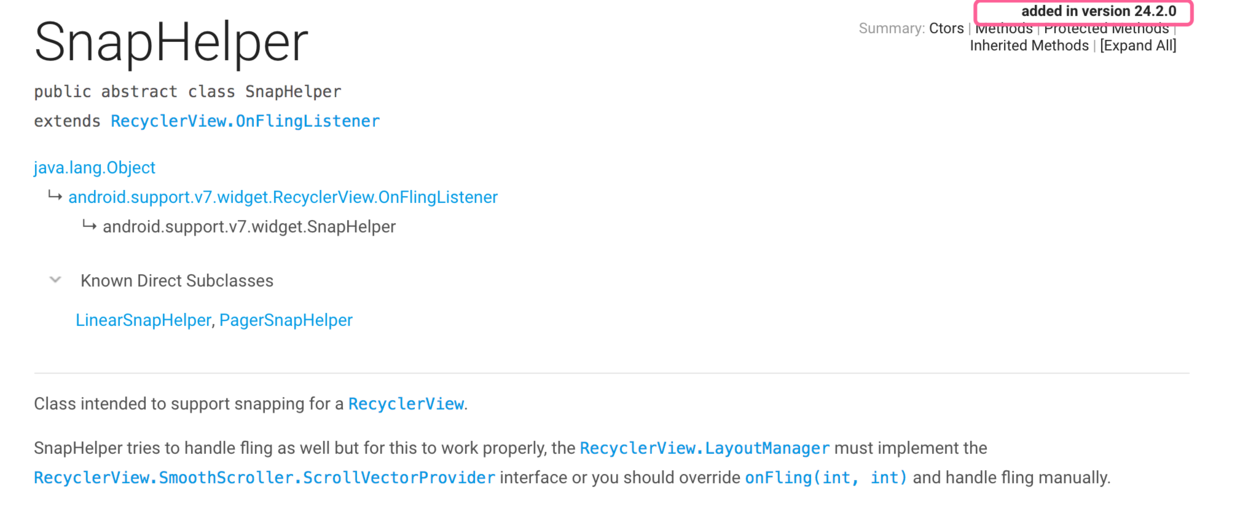The width and height of the screenshot is (1240, 530).
Task: Collapse the Known Direct Subclasses chevron
Action: [56, 280]
